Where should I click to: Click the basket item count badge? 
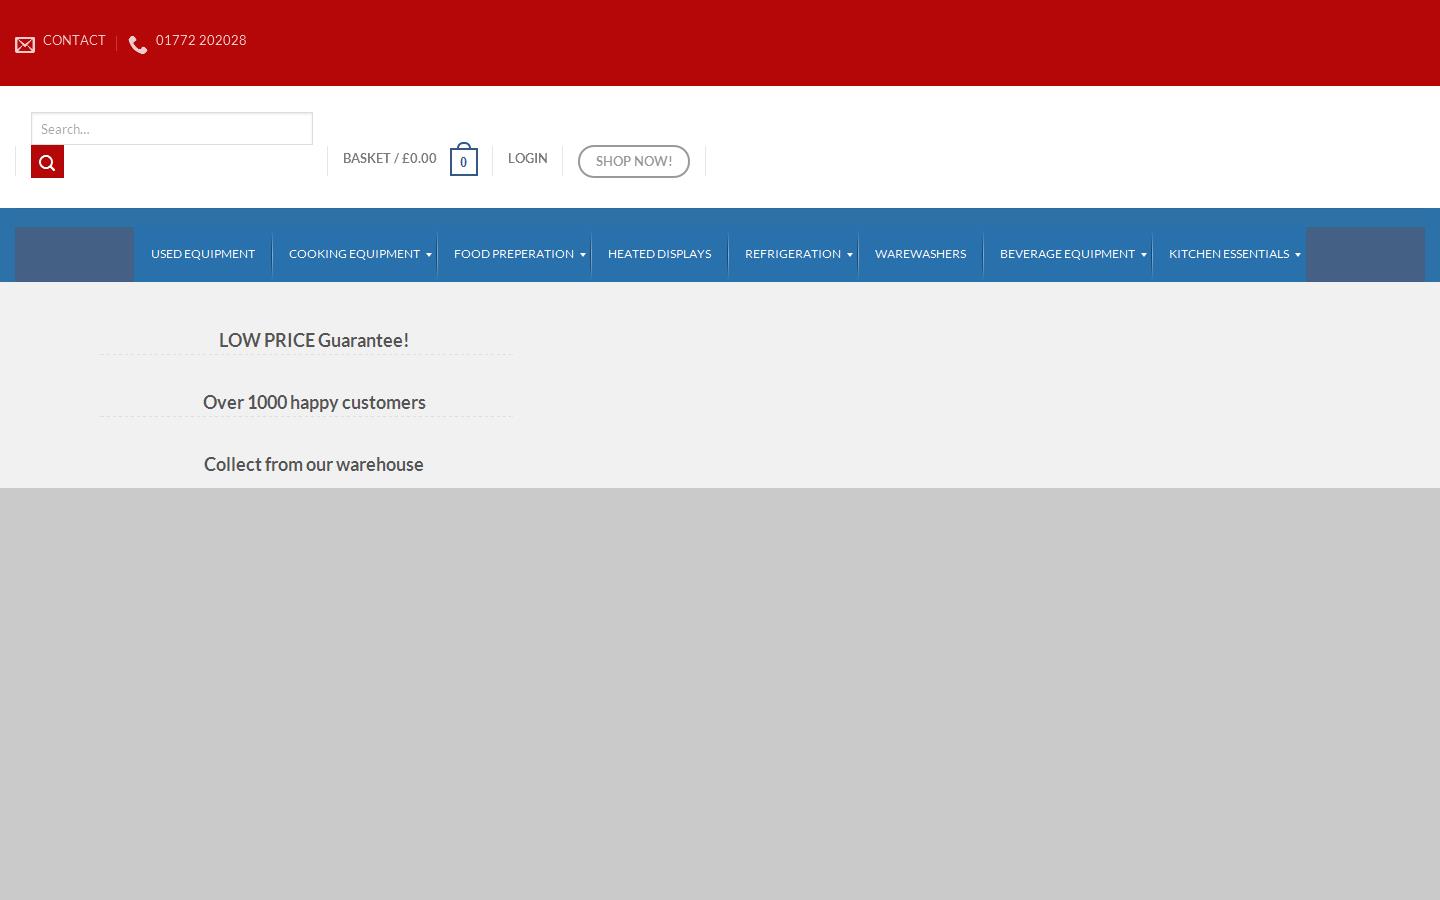click(463, 162)
